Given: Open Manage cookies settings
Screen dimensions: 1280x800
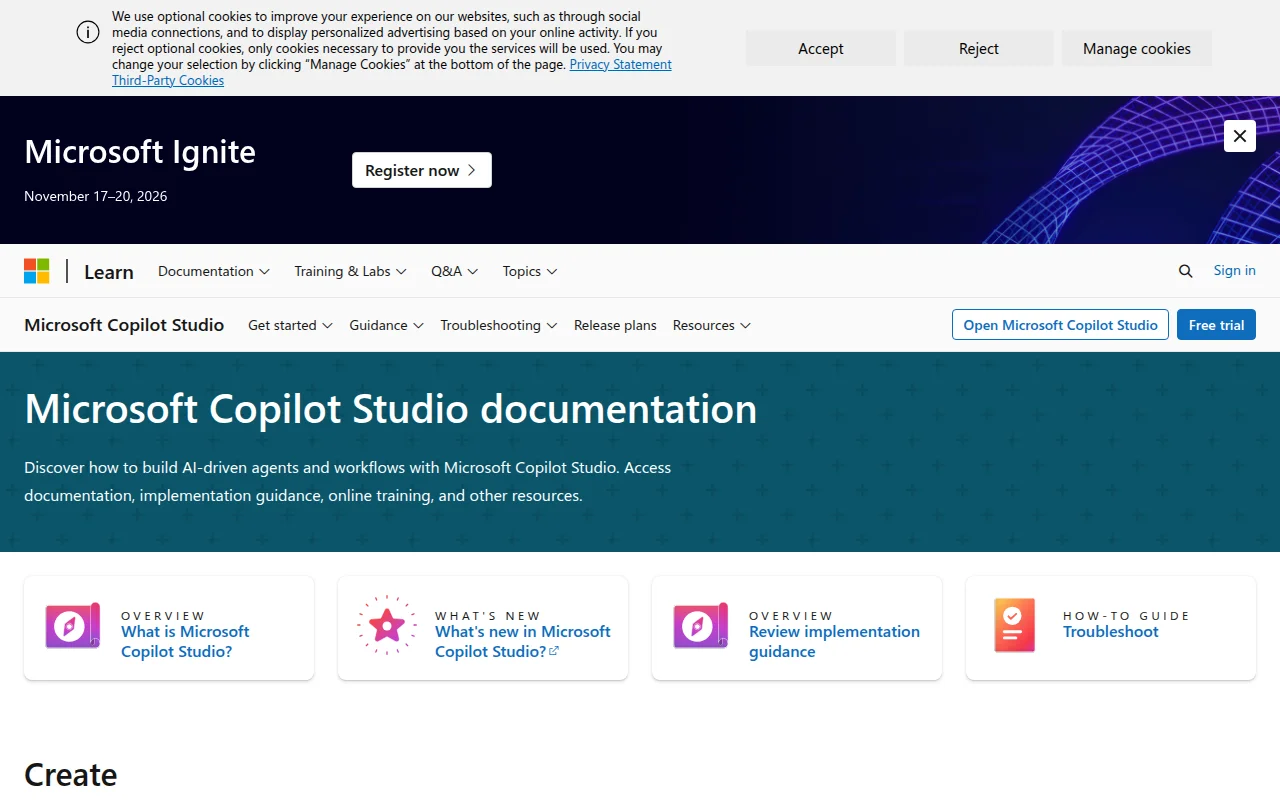Looking at the screenshot, I should 1137,48.
